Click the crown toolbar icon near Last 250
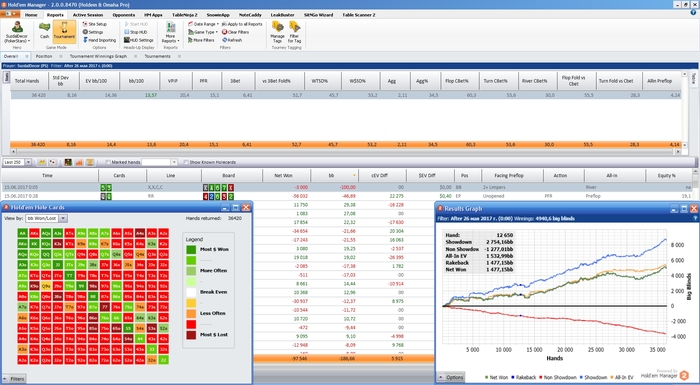The width and height of the screenshot is (700, 385). [42, 162]
